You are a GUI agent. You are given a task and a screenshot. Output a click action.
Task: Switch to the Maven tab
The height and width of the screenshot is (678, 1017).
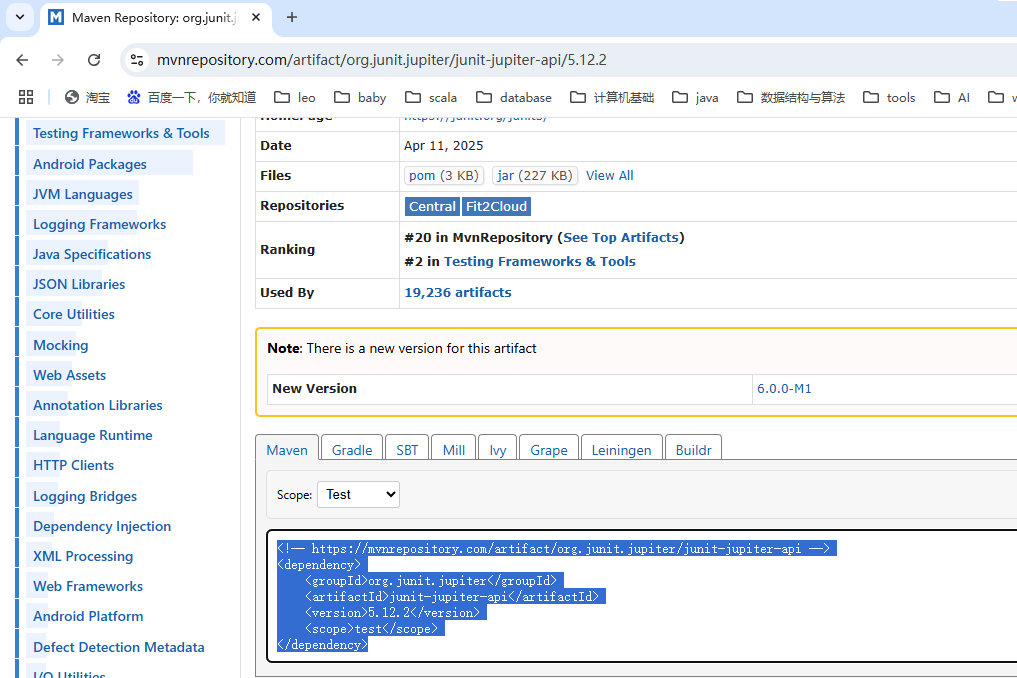pyautogui.click(x=287, y=450)
